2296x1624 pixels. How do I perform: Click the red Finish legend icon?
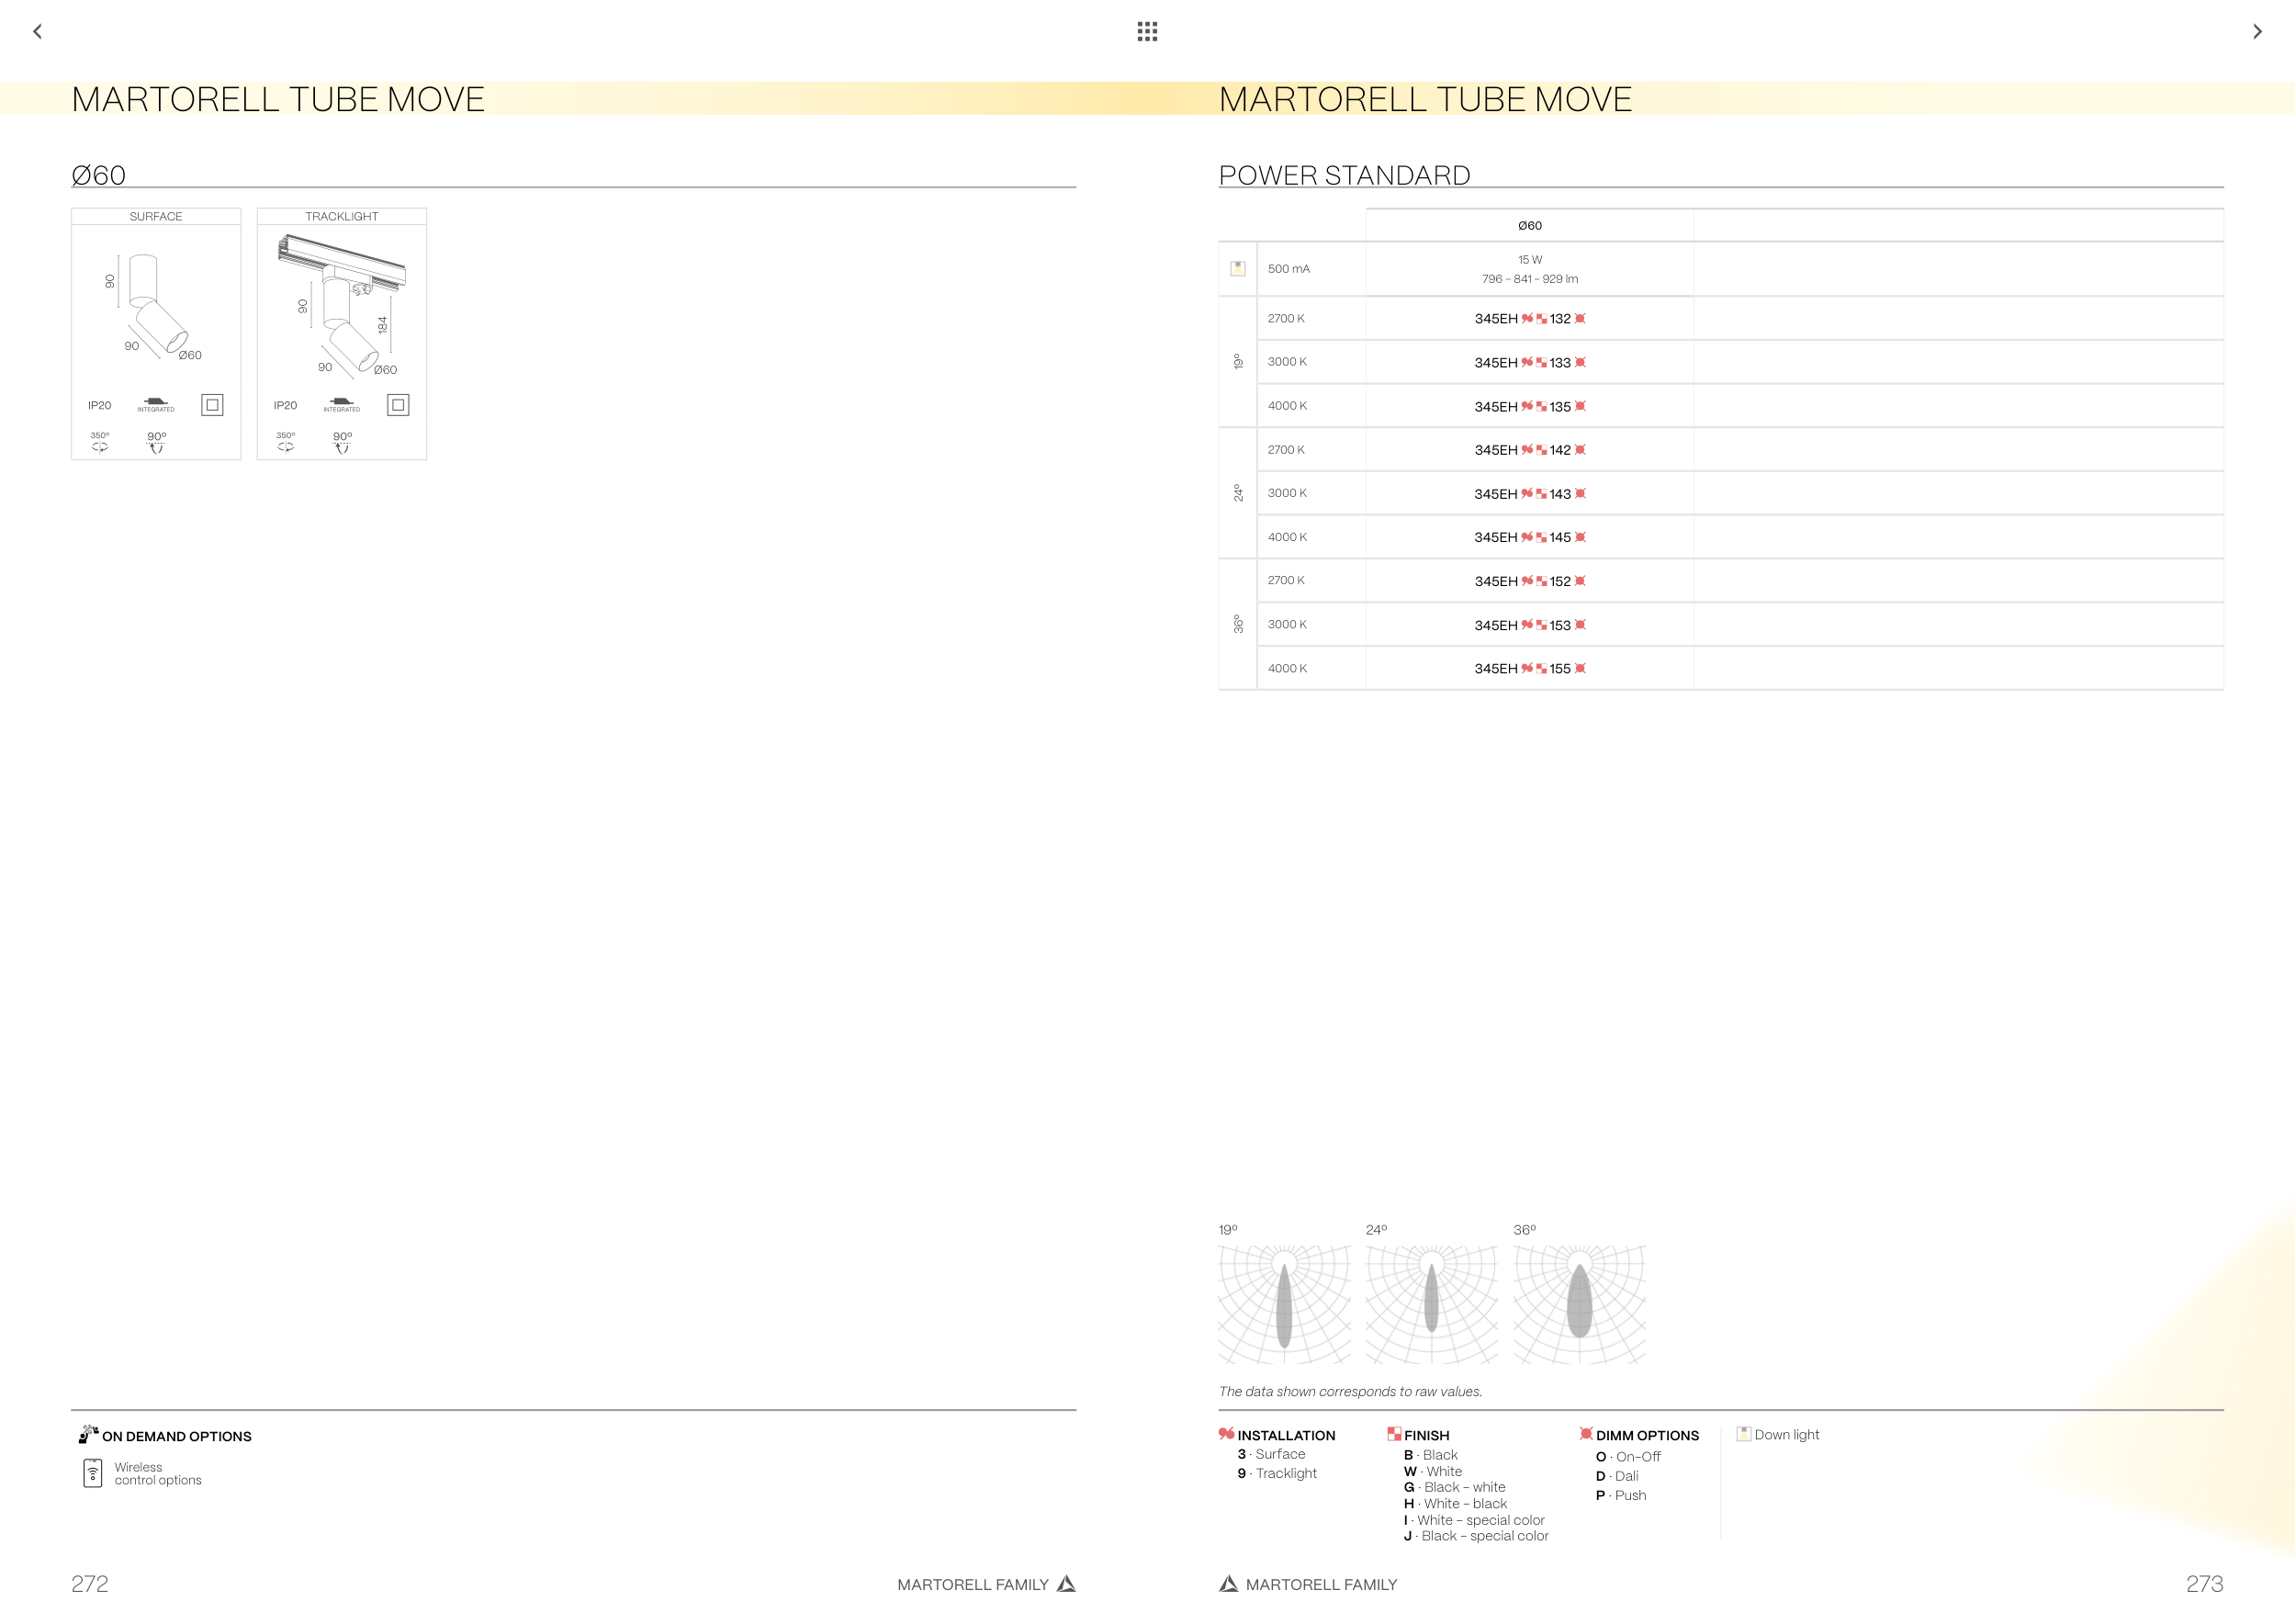(x=1394, y=1434)
